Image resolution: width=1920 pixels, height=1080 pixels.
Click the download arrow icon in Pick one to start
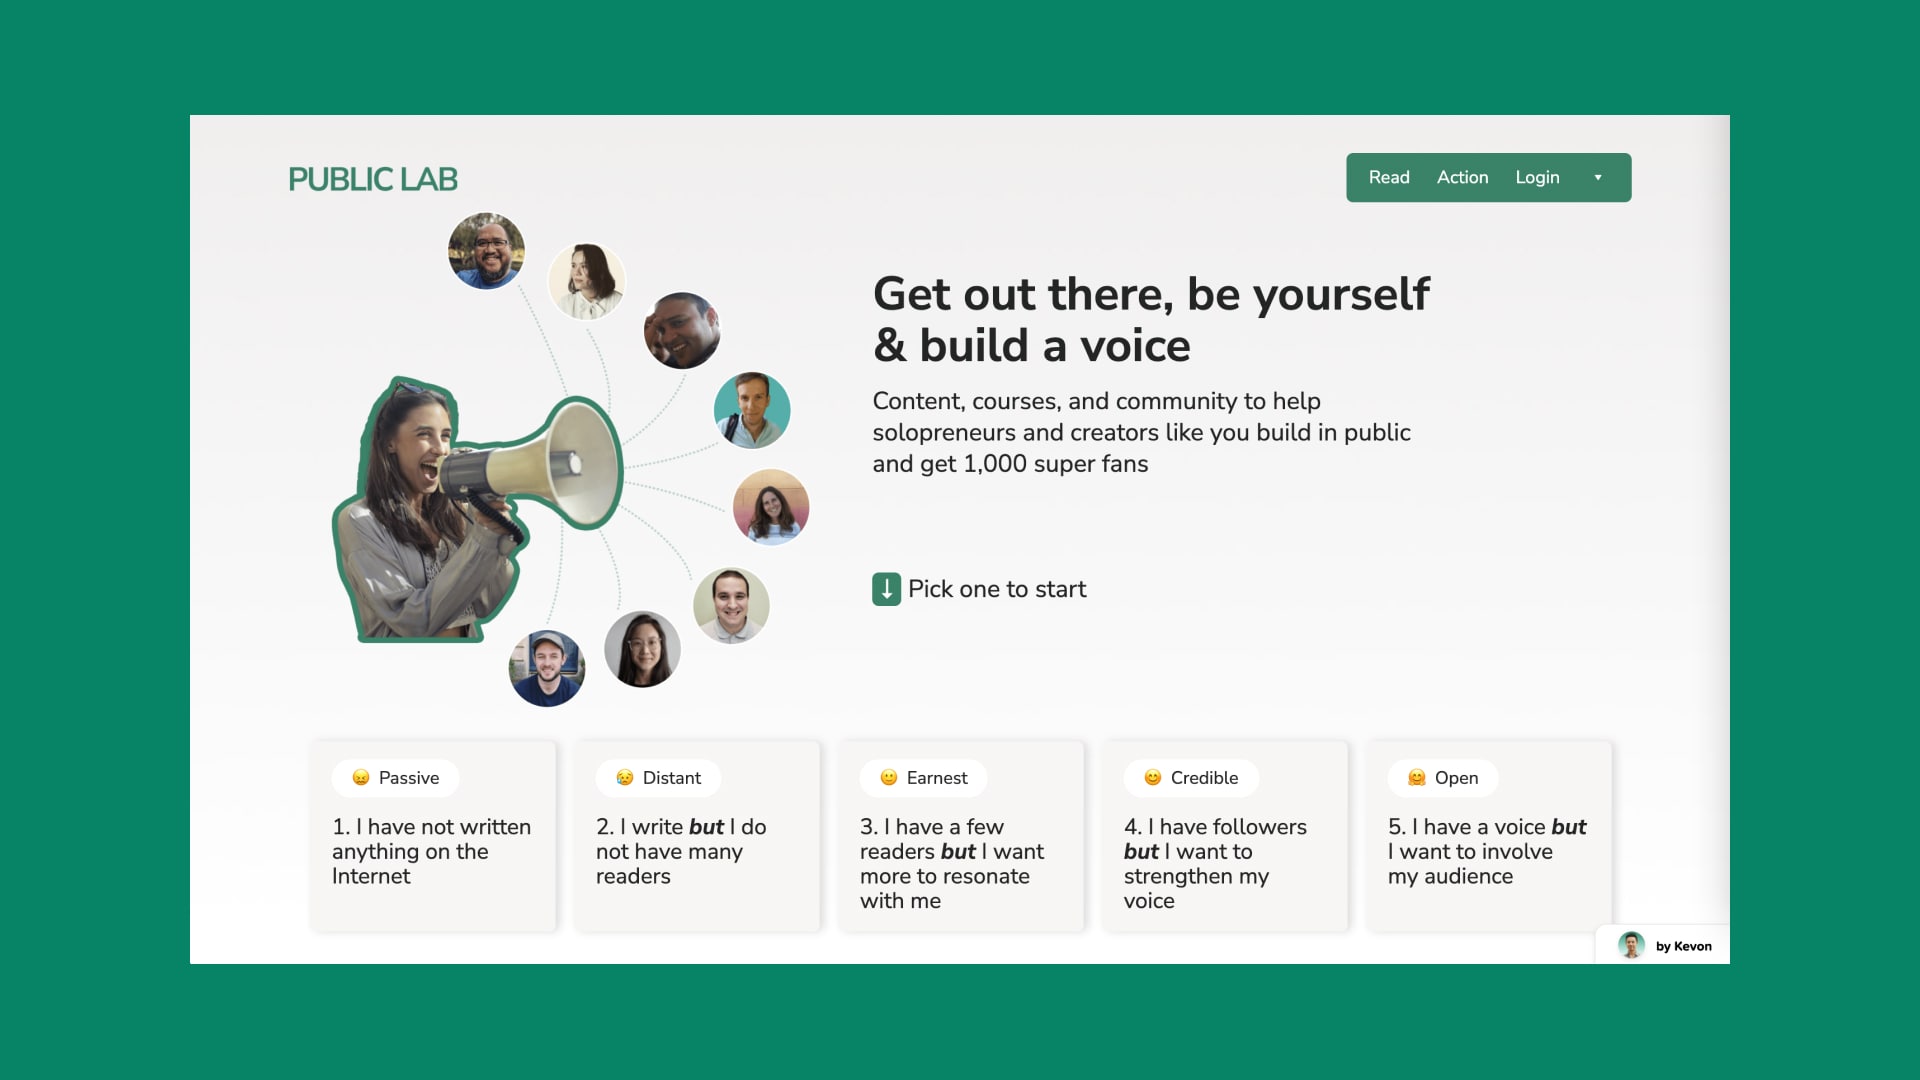pos(886,588)
